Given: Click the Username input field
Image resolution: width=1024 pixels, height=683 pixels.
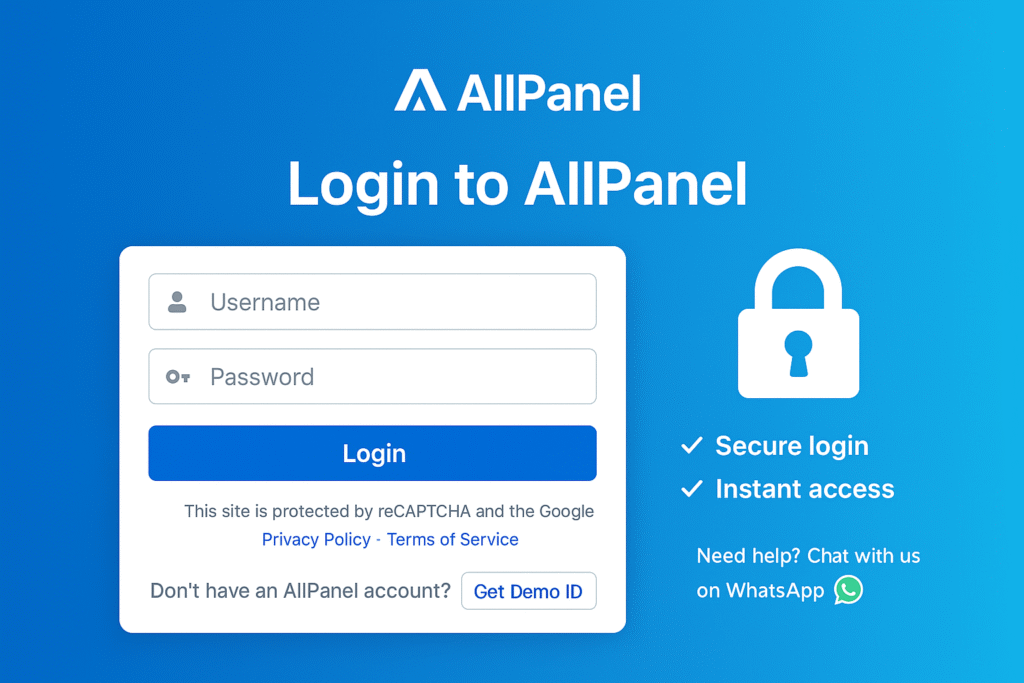Looking at the screenshot, I should (x=372, y=301).
